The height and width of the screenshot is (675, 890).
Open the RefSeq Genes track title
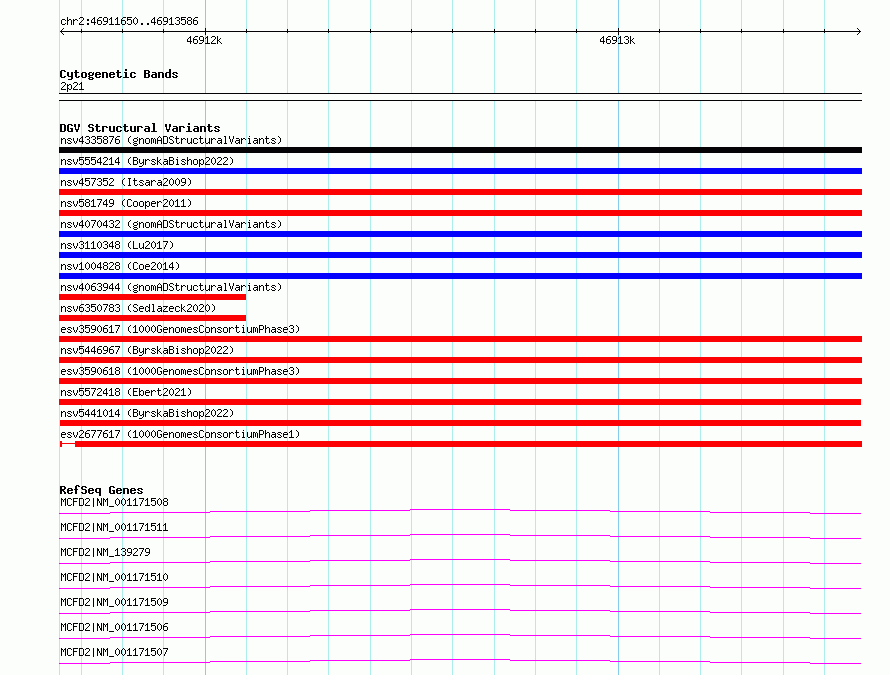click(x=101, y=490)
